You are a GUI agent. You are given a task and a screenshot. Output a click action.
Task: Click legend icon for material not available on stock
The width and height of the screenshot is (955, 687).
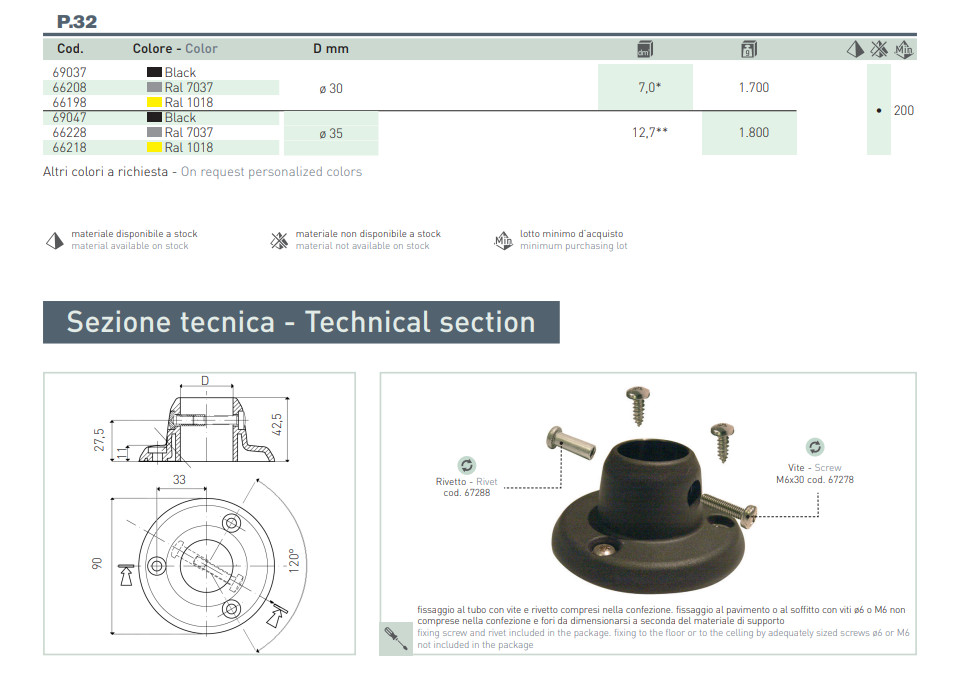279,241
